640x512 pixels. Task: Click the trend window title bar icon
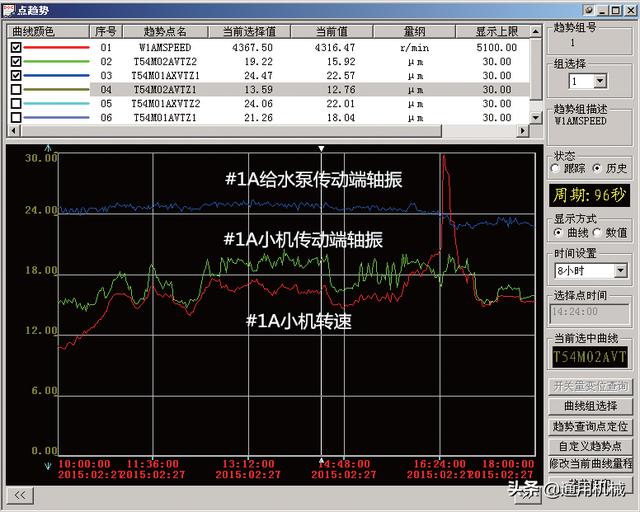click(x=10, y=9)
